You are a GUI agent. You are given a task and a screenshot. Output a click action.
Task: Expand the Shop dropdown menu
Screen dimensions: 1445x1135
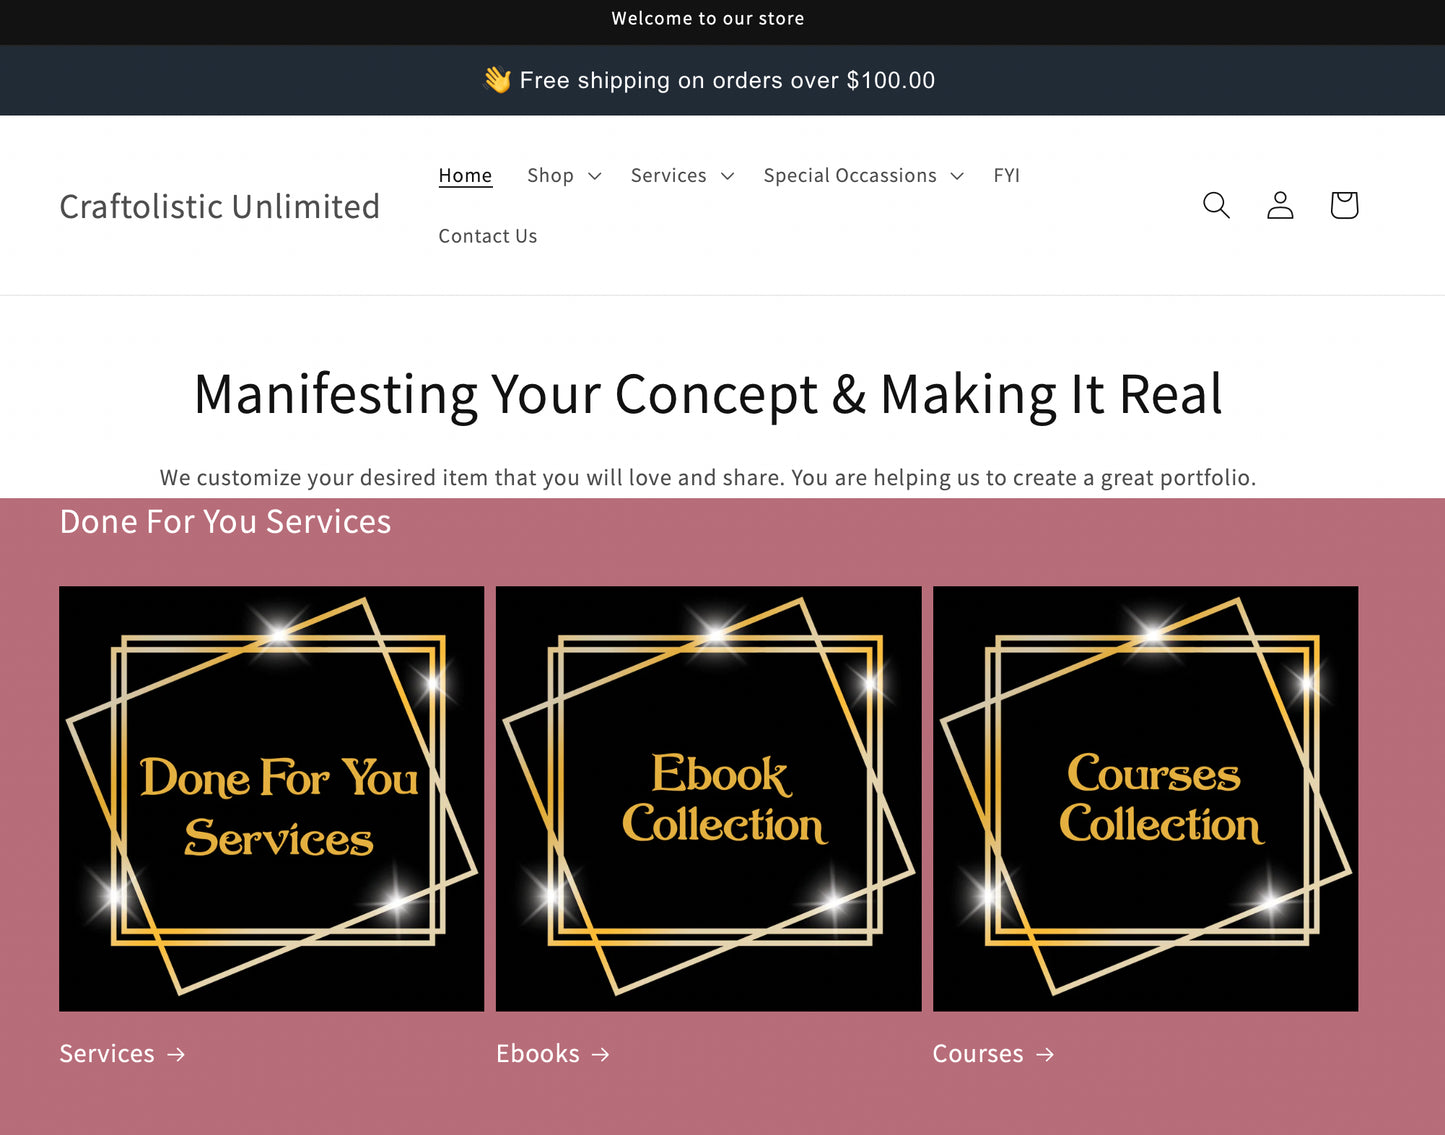point(564,176)
